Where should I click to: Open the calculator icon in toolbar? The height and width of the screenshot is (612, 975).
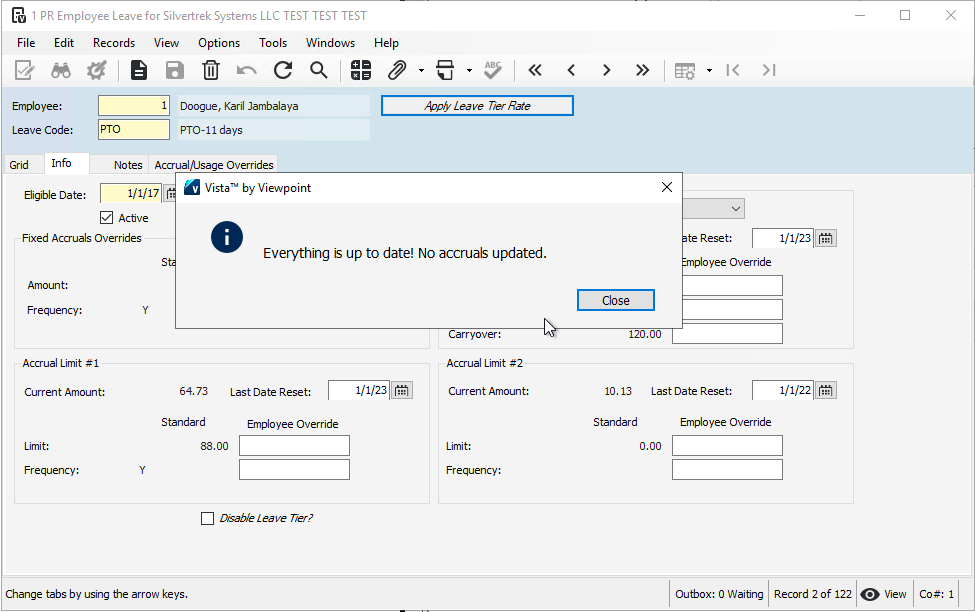pos(361,70)
